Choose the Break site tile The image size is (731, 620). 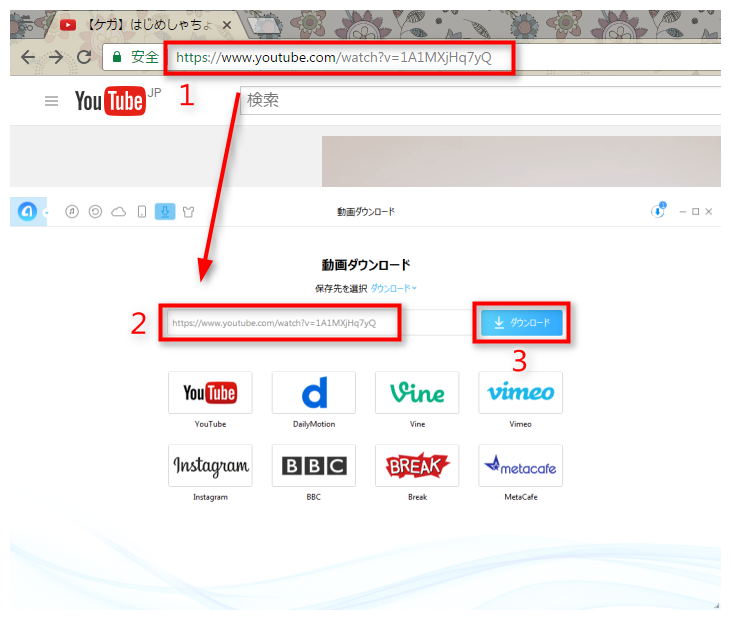click(417, 466)
